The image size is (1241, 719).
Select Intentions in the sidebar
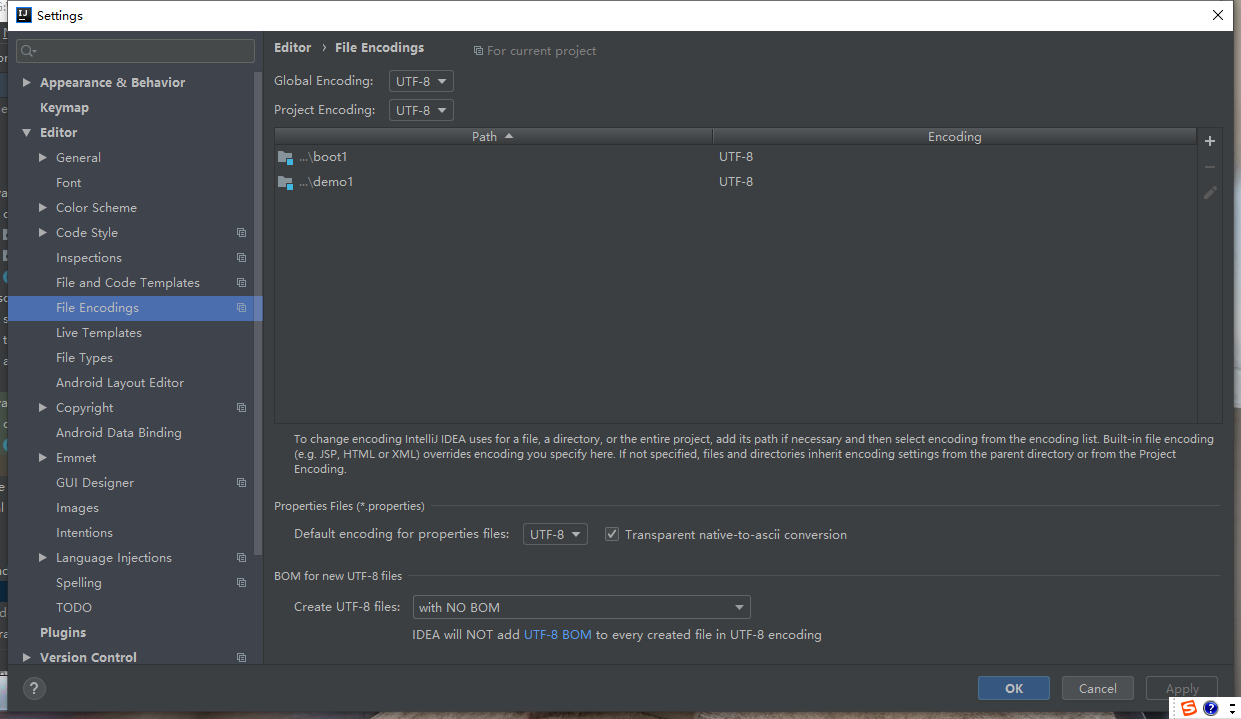[x=84, y=533]
